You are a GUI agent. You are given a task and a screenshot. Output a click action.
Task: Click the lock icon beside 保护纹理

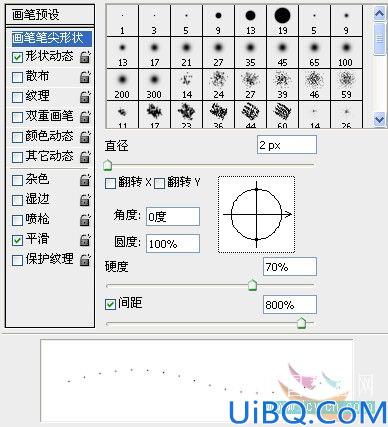click(x=85, y=260)
